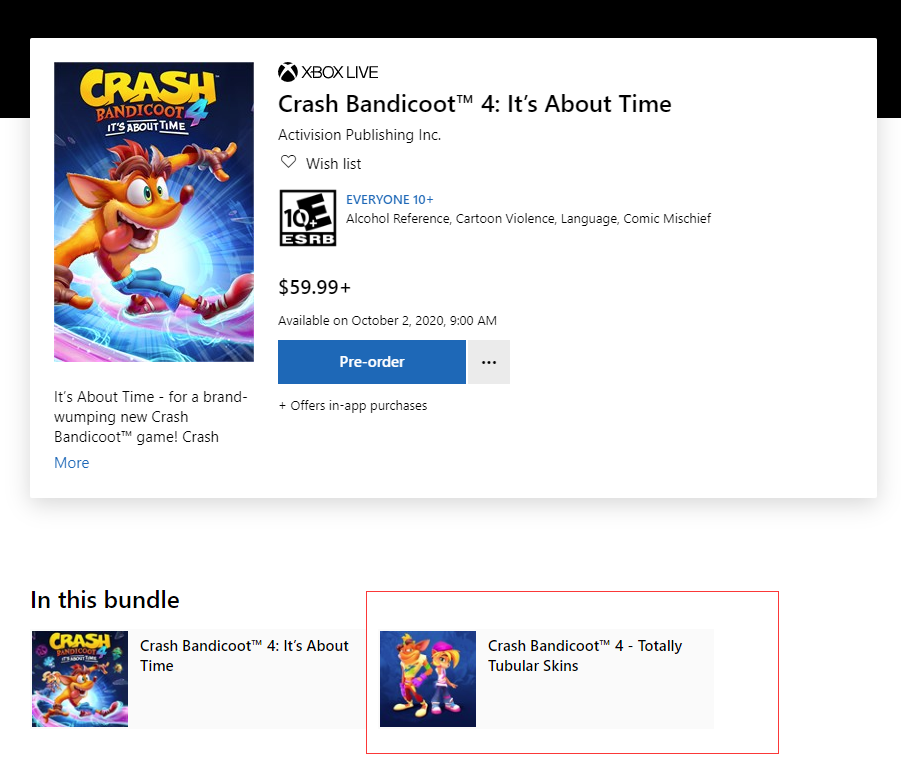Click the $59.99+ price text

click(315, 288)
